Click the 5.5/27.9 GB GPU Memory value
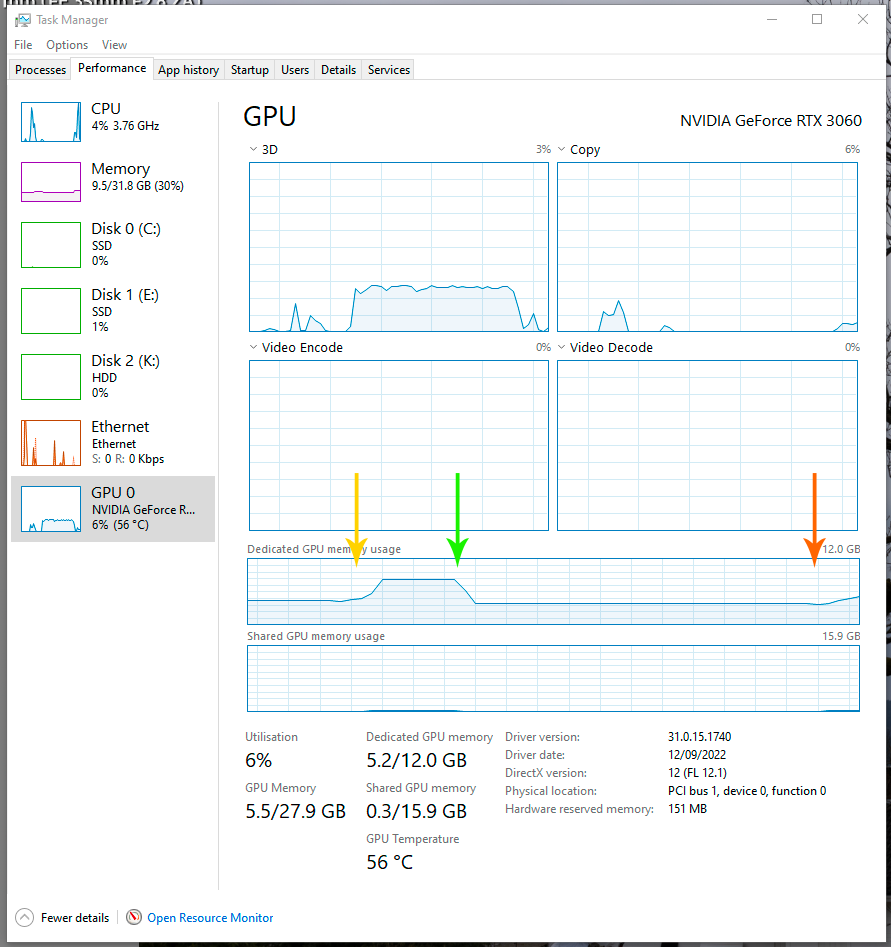This screenshot has height=947, width=891. click(295, 811)
